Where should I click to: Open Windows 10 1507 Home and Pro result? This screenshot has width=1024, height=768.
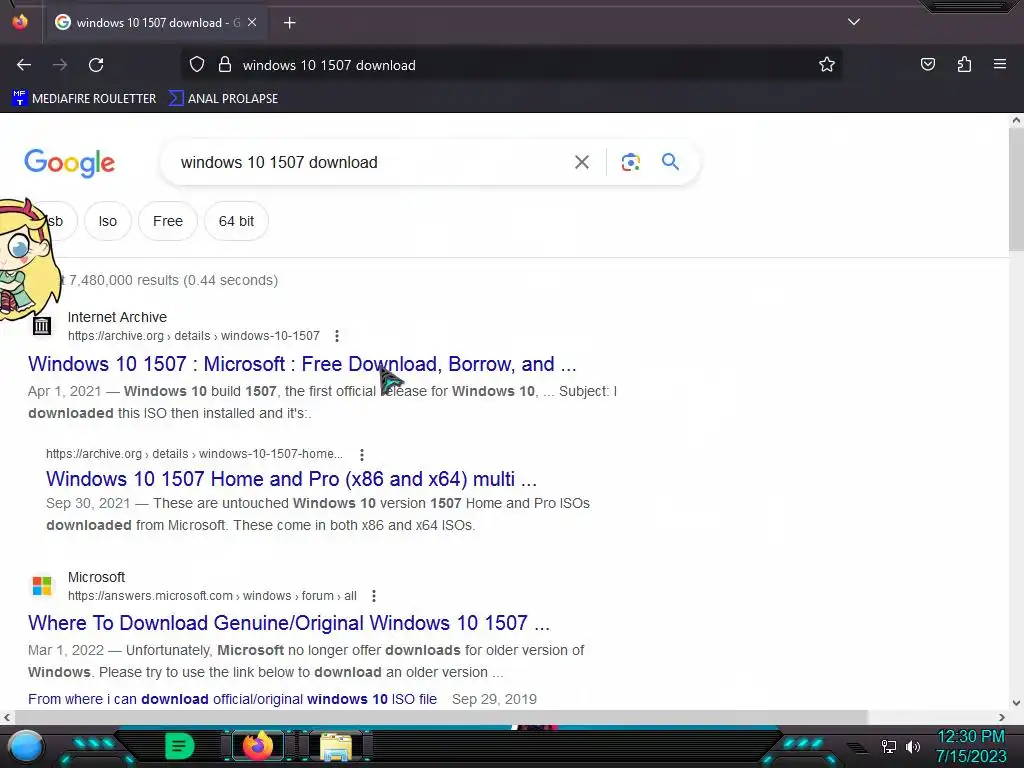pyautogui.click(x=291, y=479)
